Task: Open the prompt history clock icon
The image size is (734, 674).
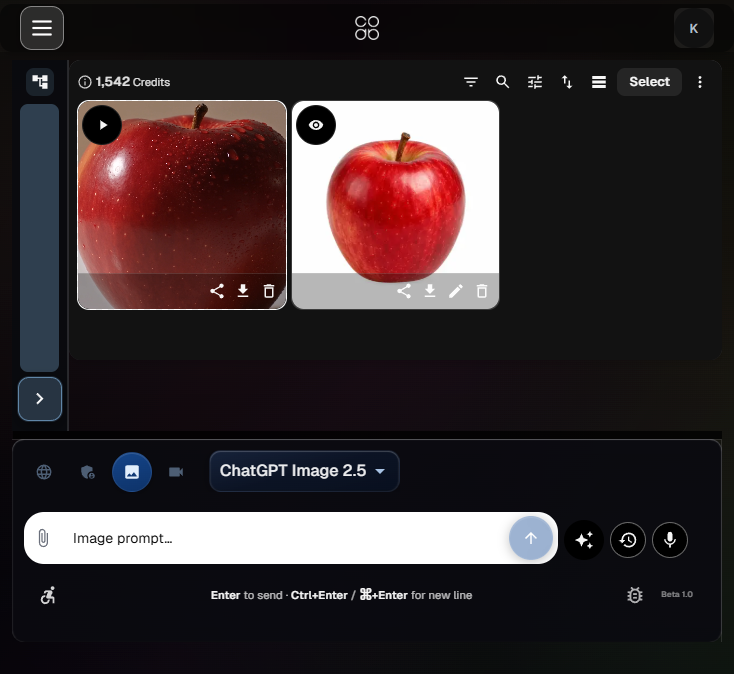Action: [x=628, y=540]
